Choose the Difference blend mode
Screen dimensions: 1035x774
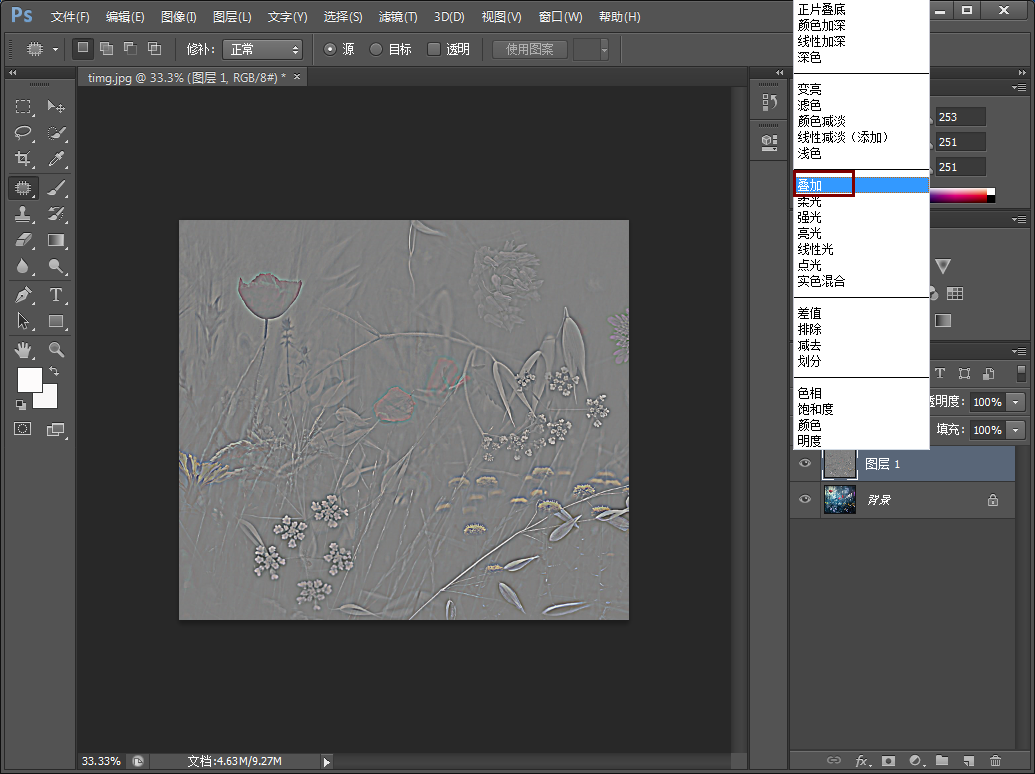[x=861, y=313]
